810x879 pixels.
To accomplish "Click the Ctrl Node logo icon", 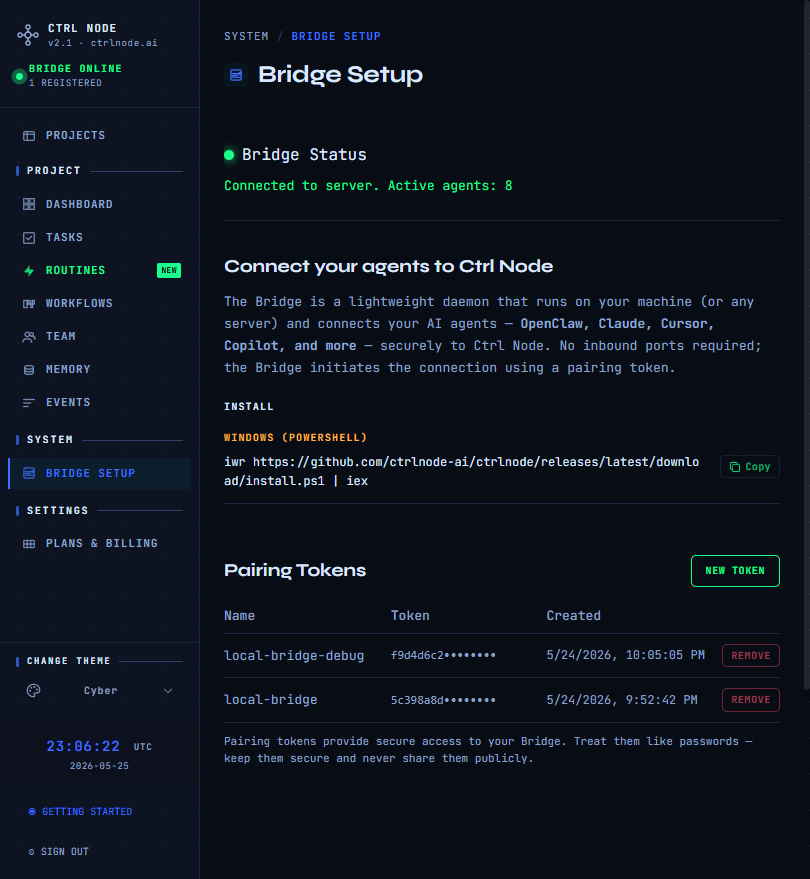I will (x=28, y=35).
